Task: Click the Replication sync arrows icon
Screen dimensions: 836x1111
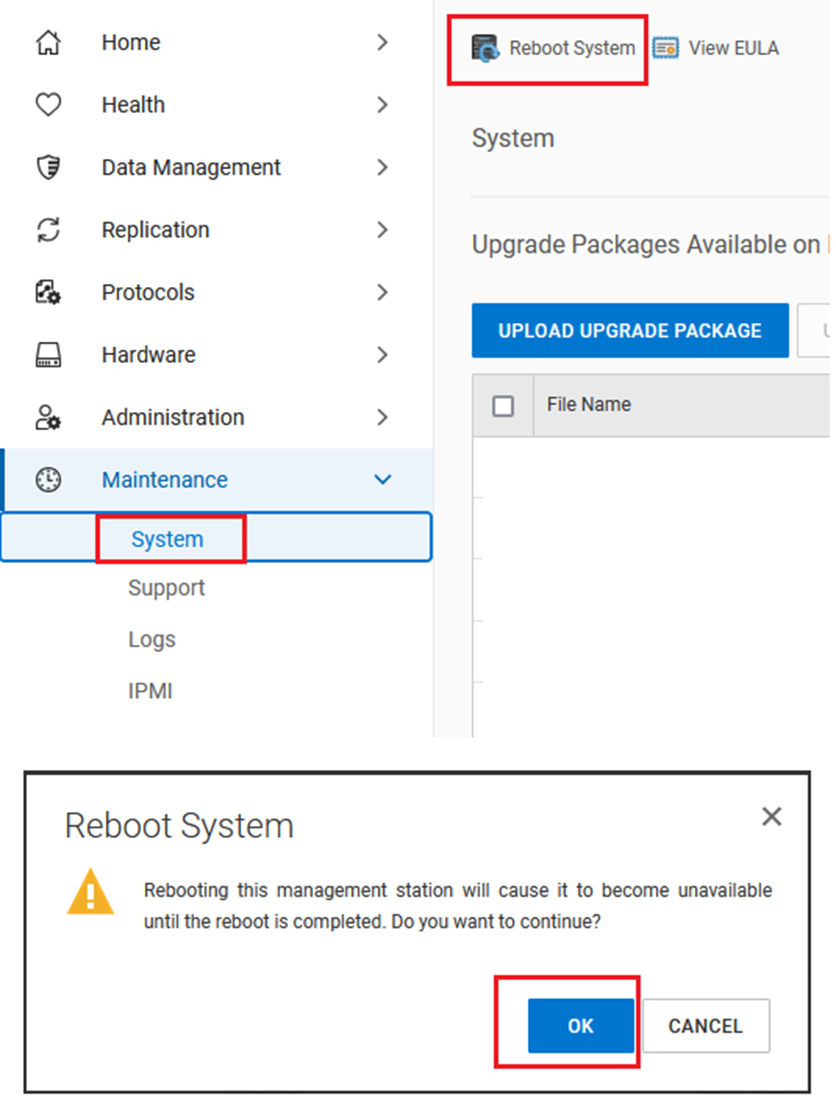Action: click(48, 230)
